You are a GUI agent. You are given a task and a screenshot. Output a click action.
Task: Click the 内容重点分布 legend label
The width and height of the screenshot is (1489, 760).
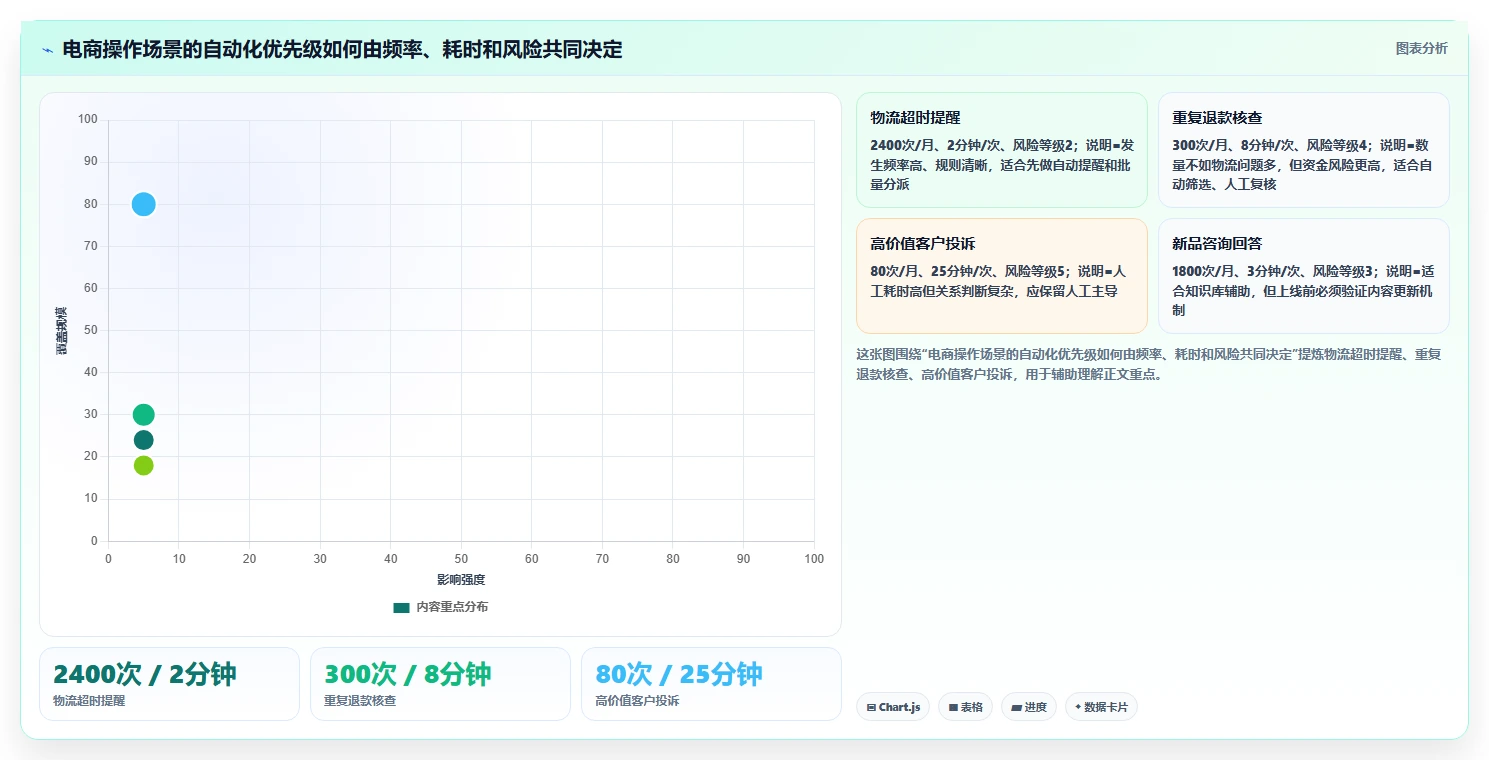pos(452,607)
